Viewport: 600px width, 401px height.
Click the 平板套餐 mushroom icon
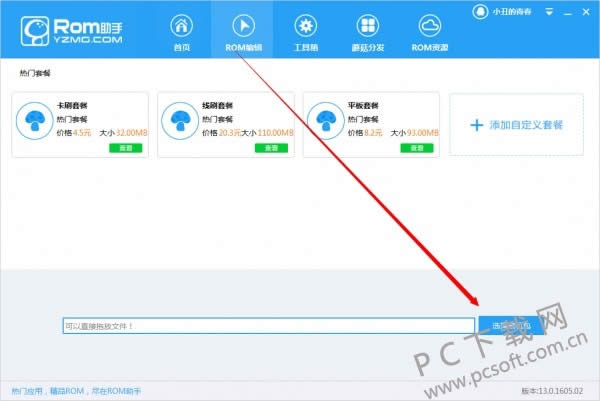tap(326, 121)
